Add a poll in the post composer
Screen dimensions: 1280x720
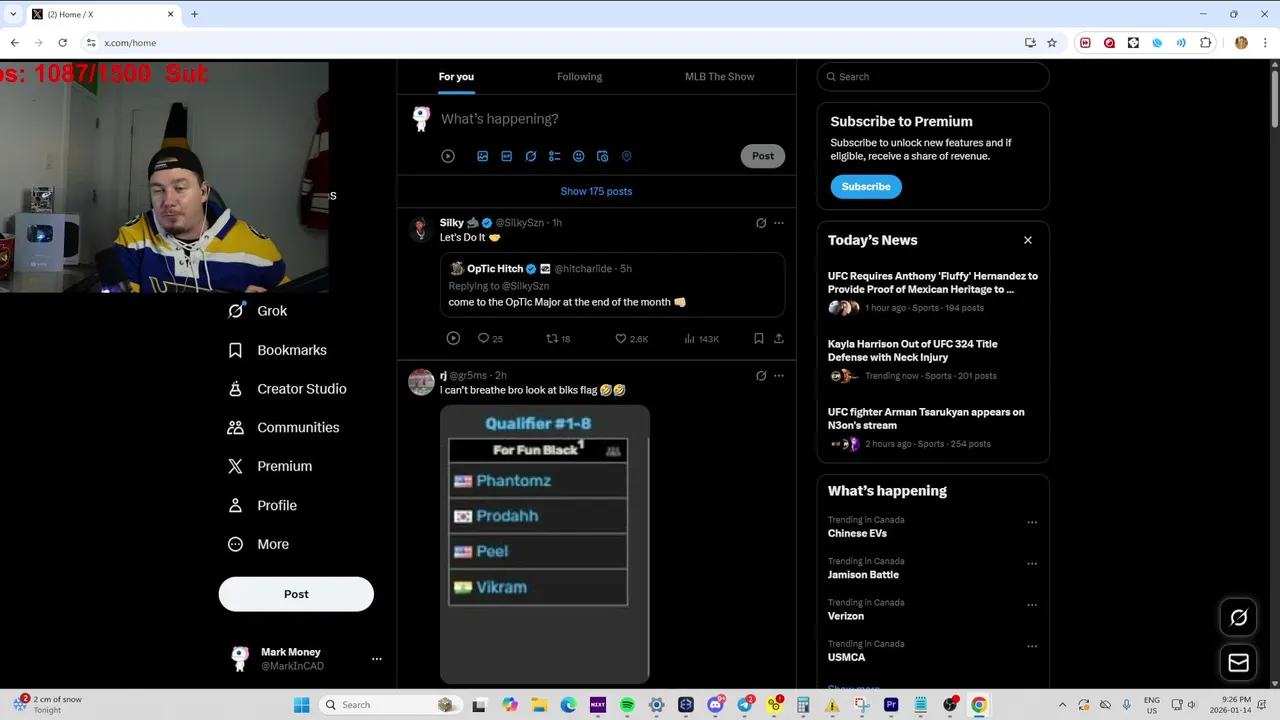554,156
